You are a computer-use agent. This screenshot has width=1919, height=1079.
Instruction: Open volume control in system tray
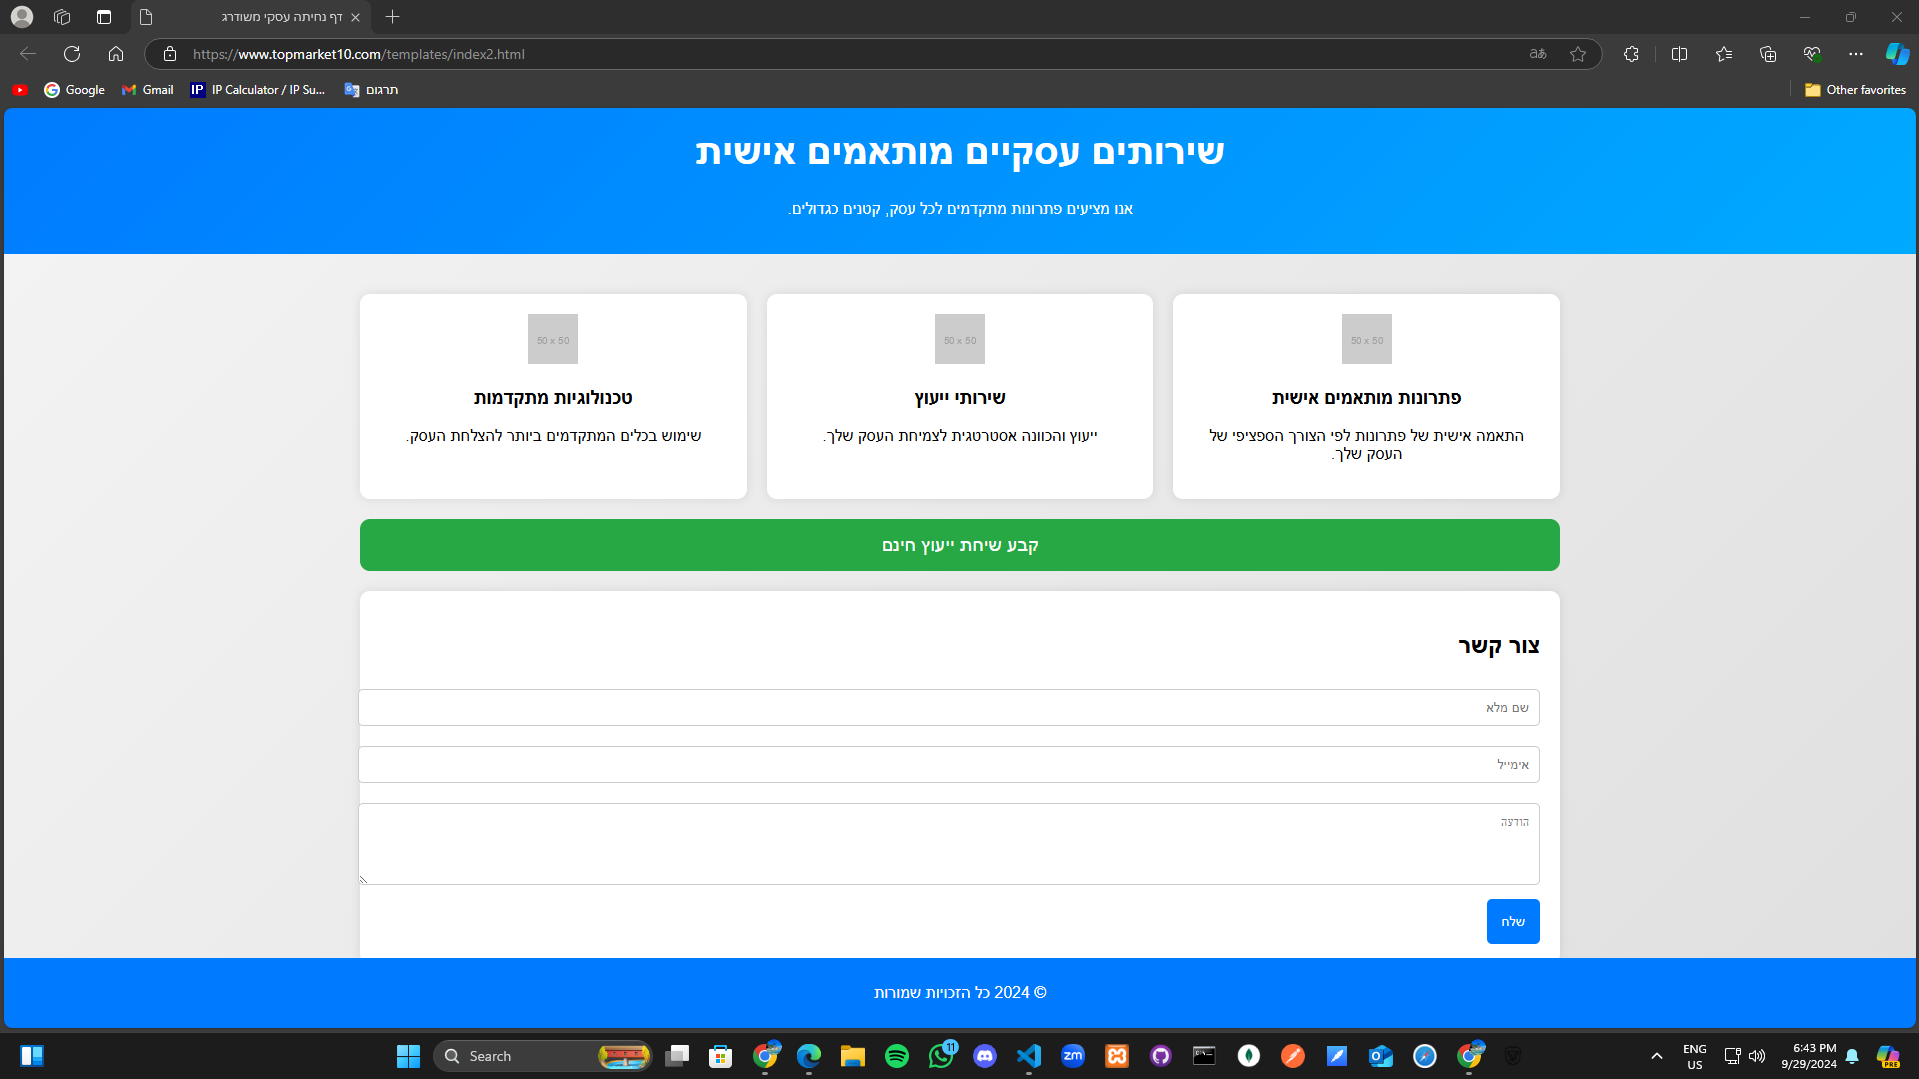1757,1056
